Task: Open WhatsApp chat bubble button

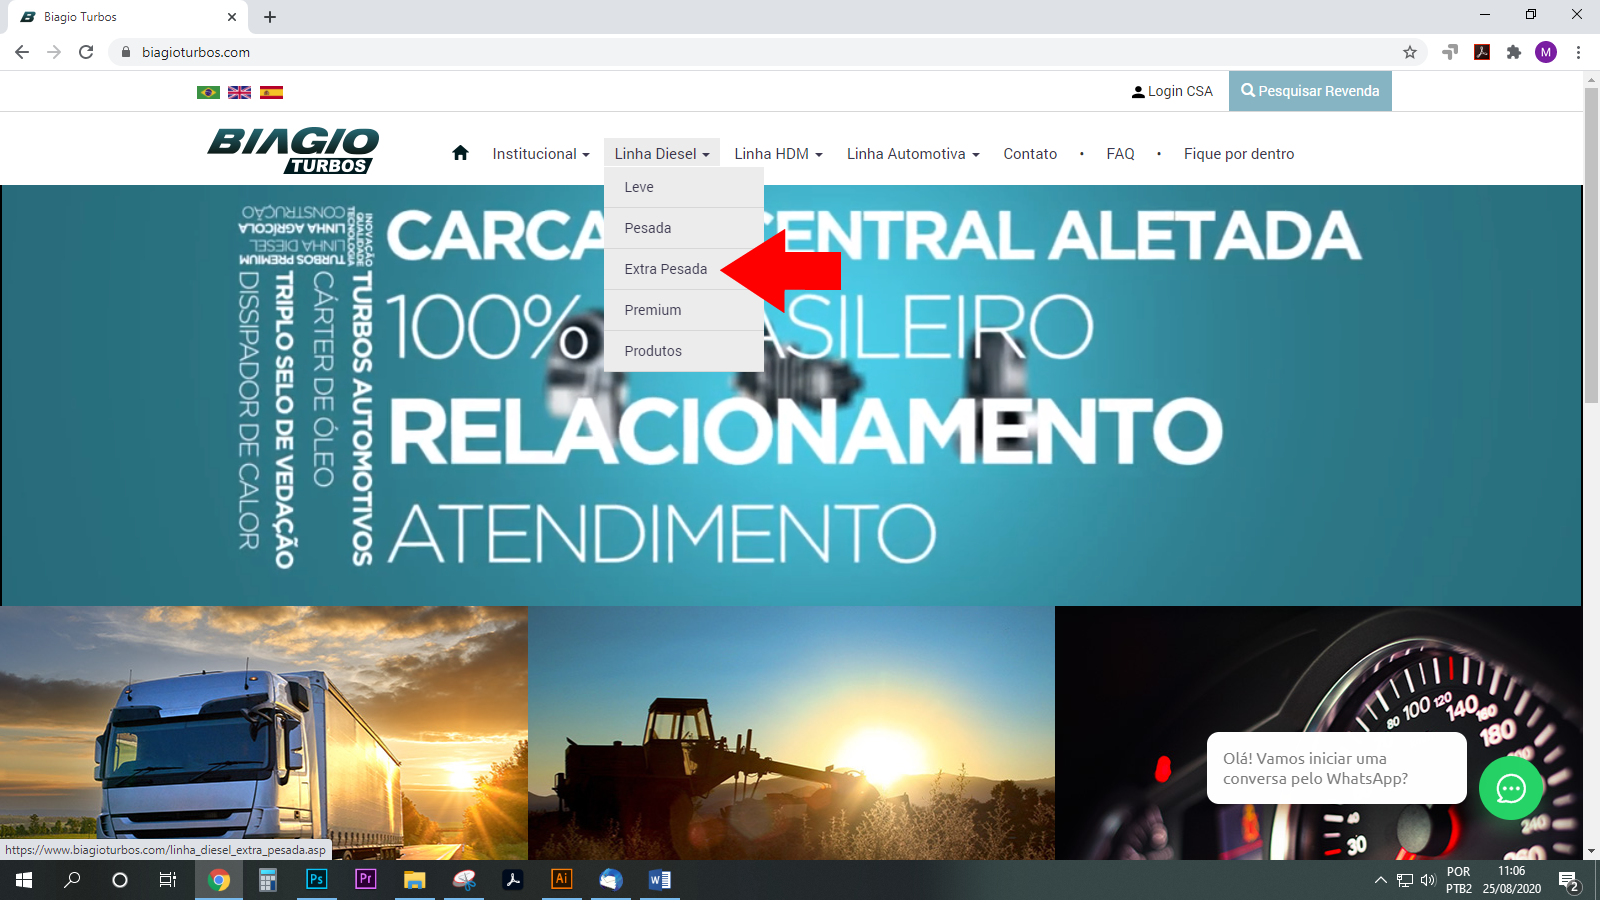Action: point(1511,788)
